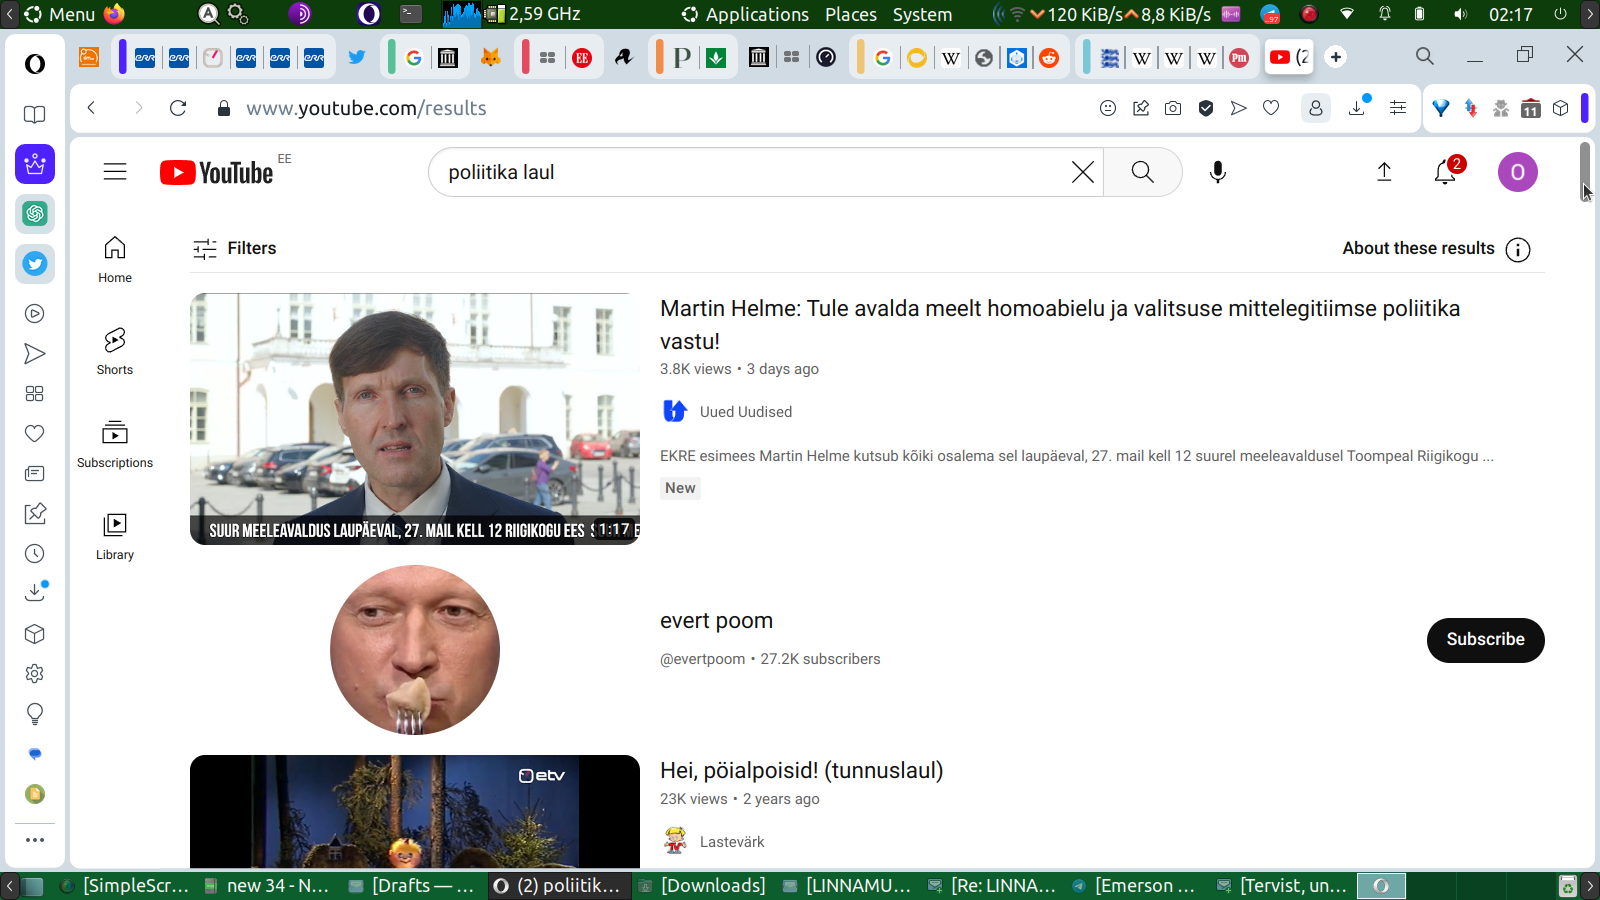Go to the YouTube logo homepage
The width and height of the screenshot is (1600, 900).
216,172
